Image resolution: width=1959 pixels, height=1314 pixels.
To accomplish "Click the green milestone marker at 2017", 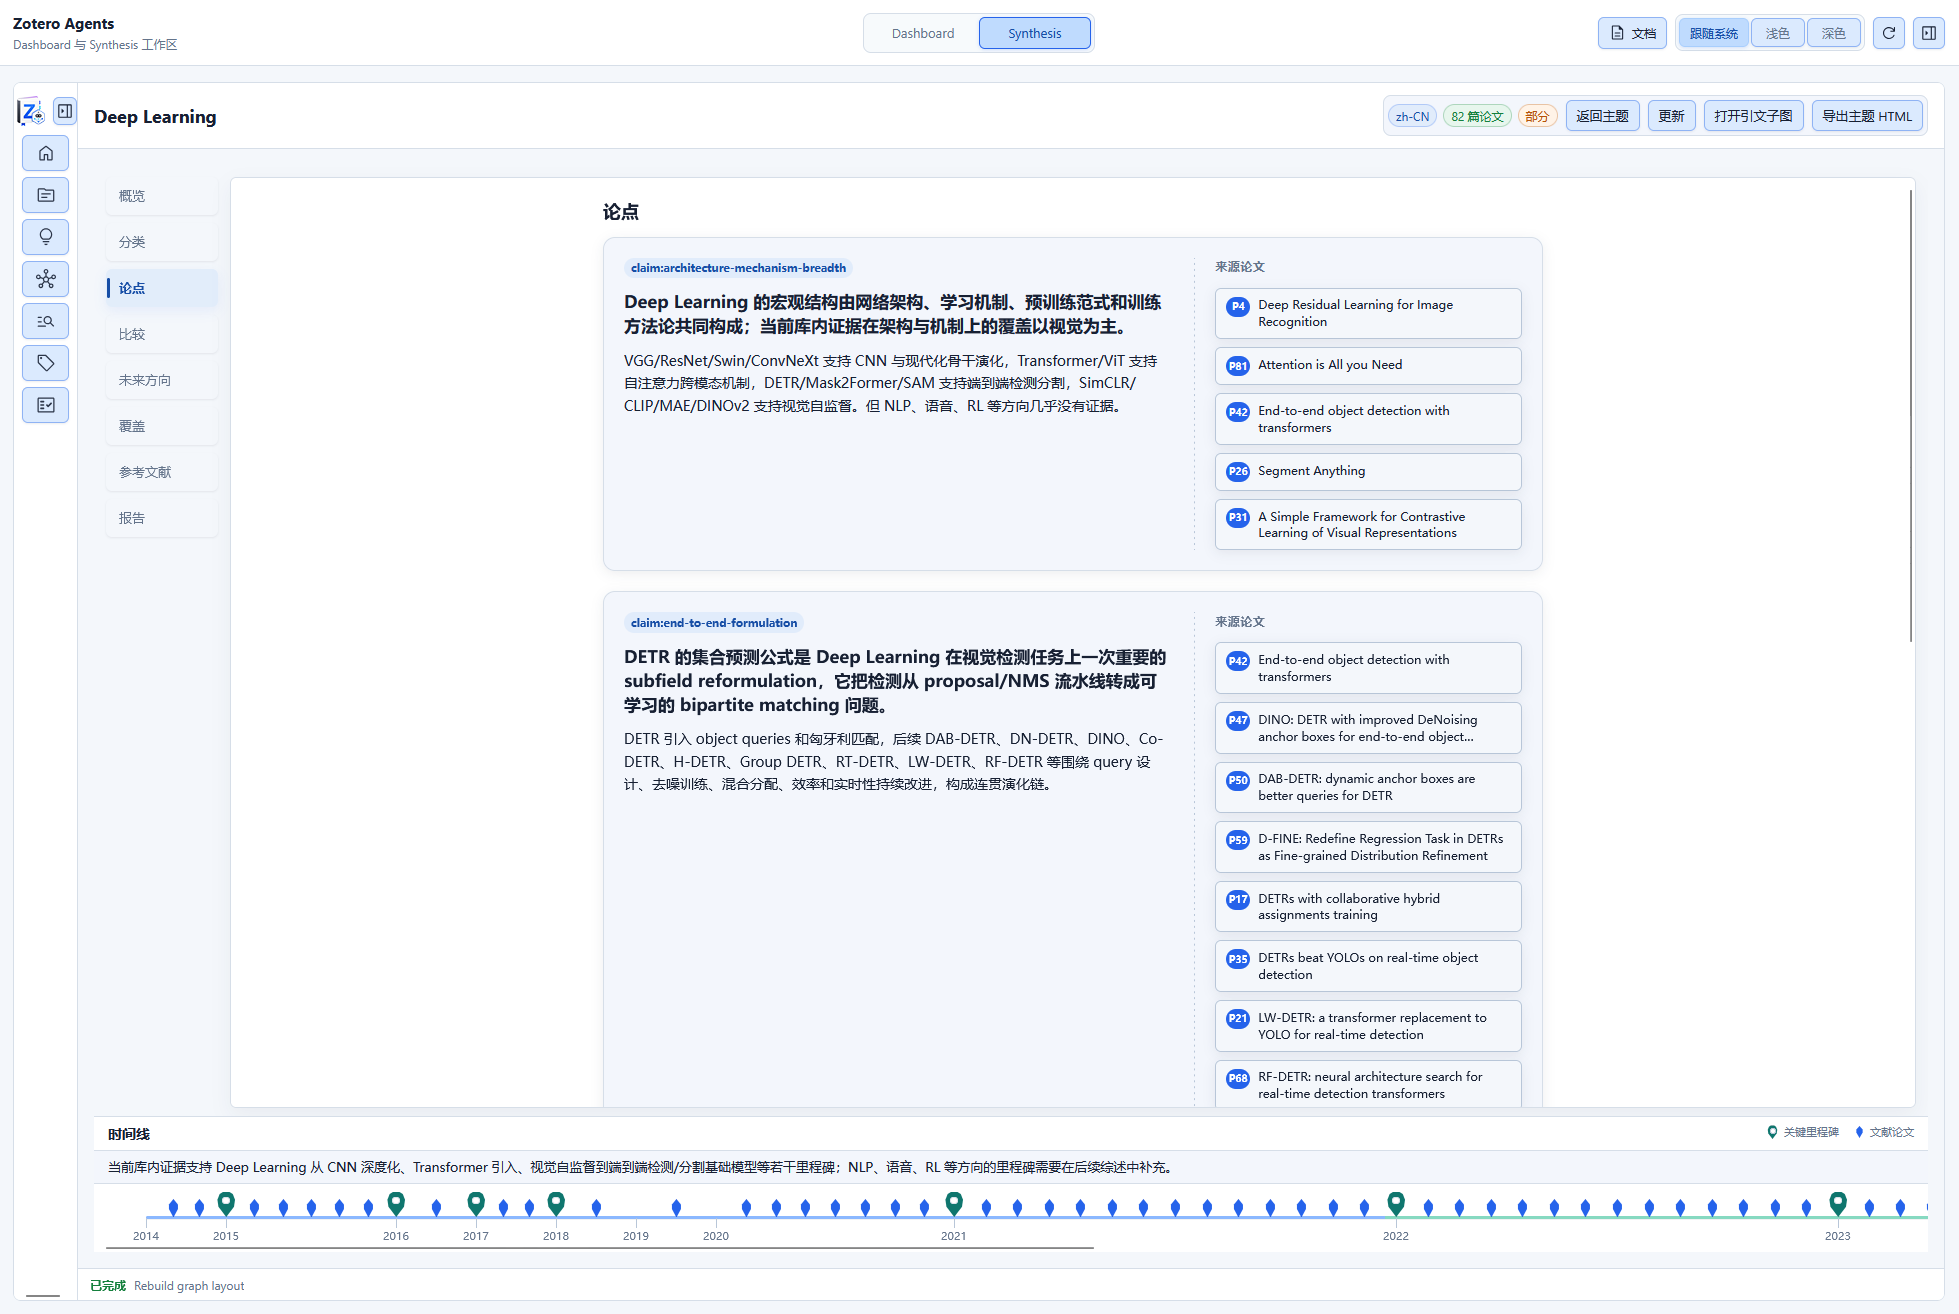I will point(476,1203).
